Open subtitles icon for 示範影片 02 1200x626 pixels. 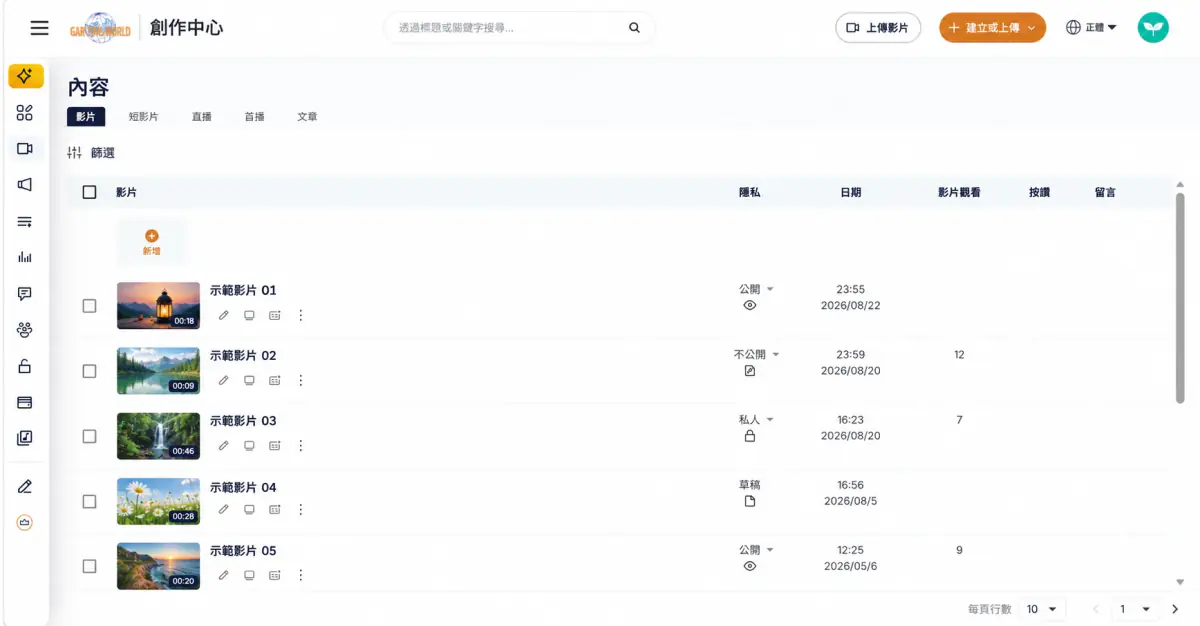[275, 380]
